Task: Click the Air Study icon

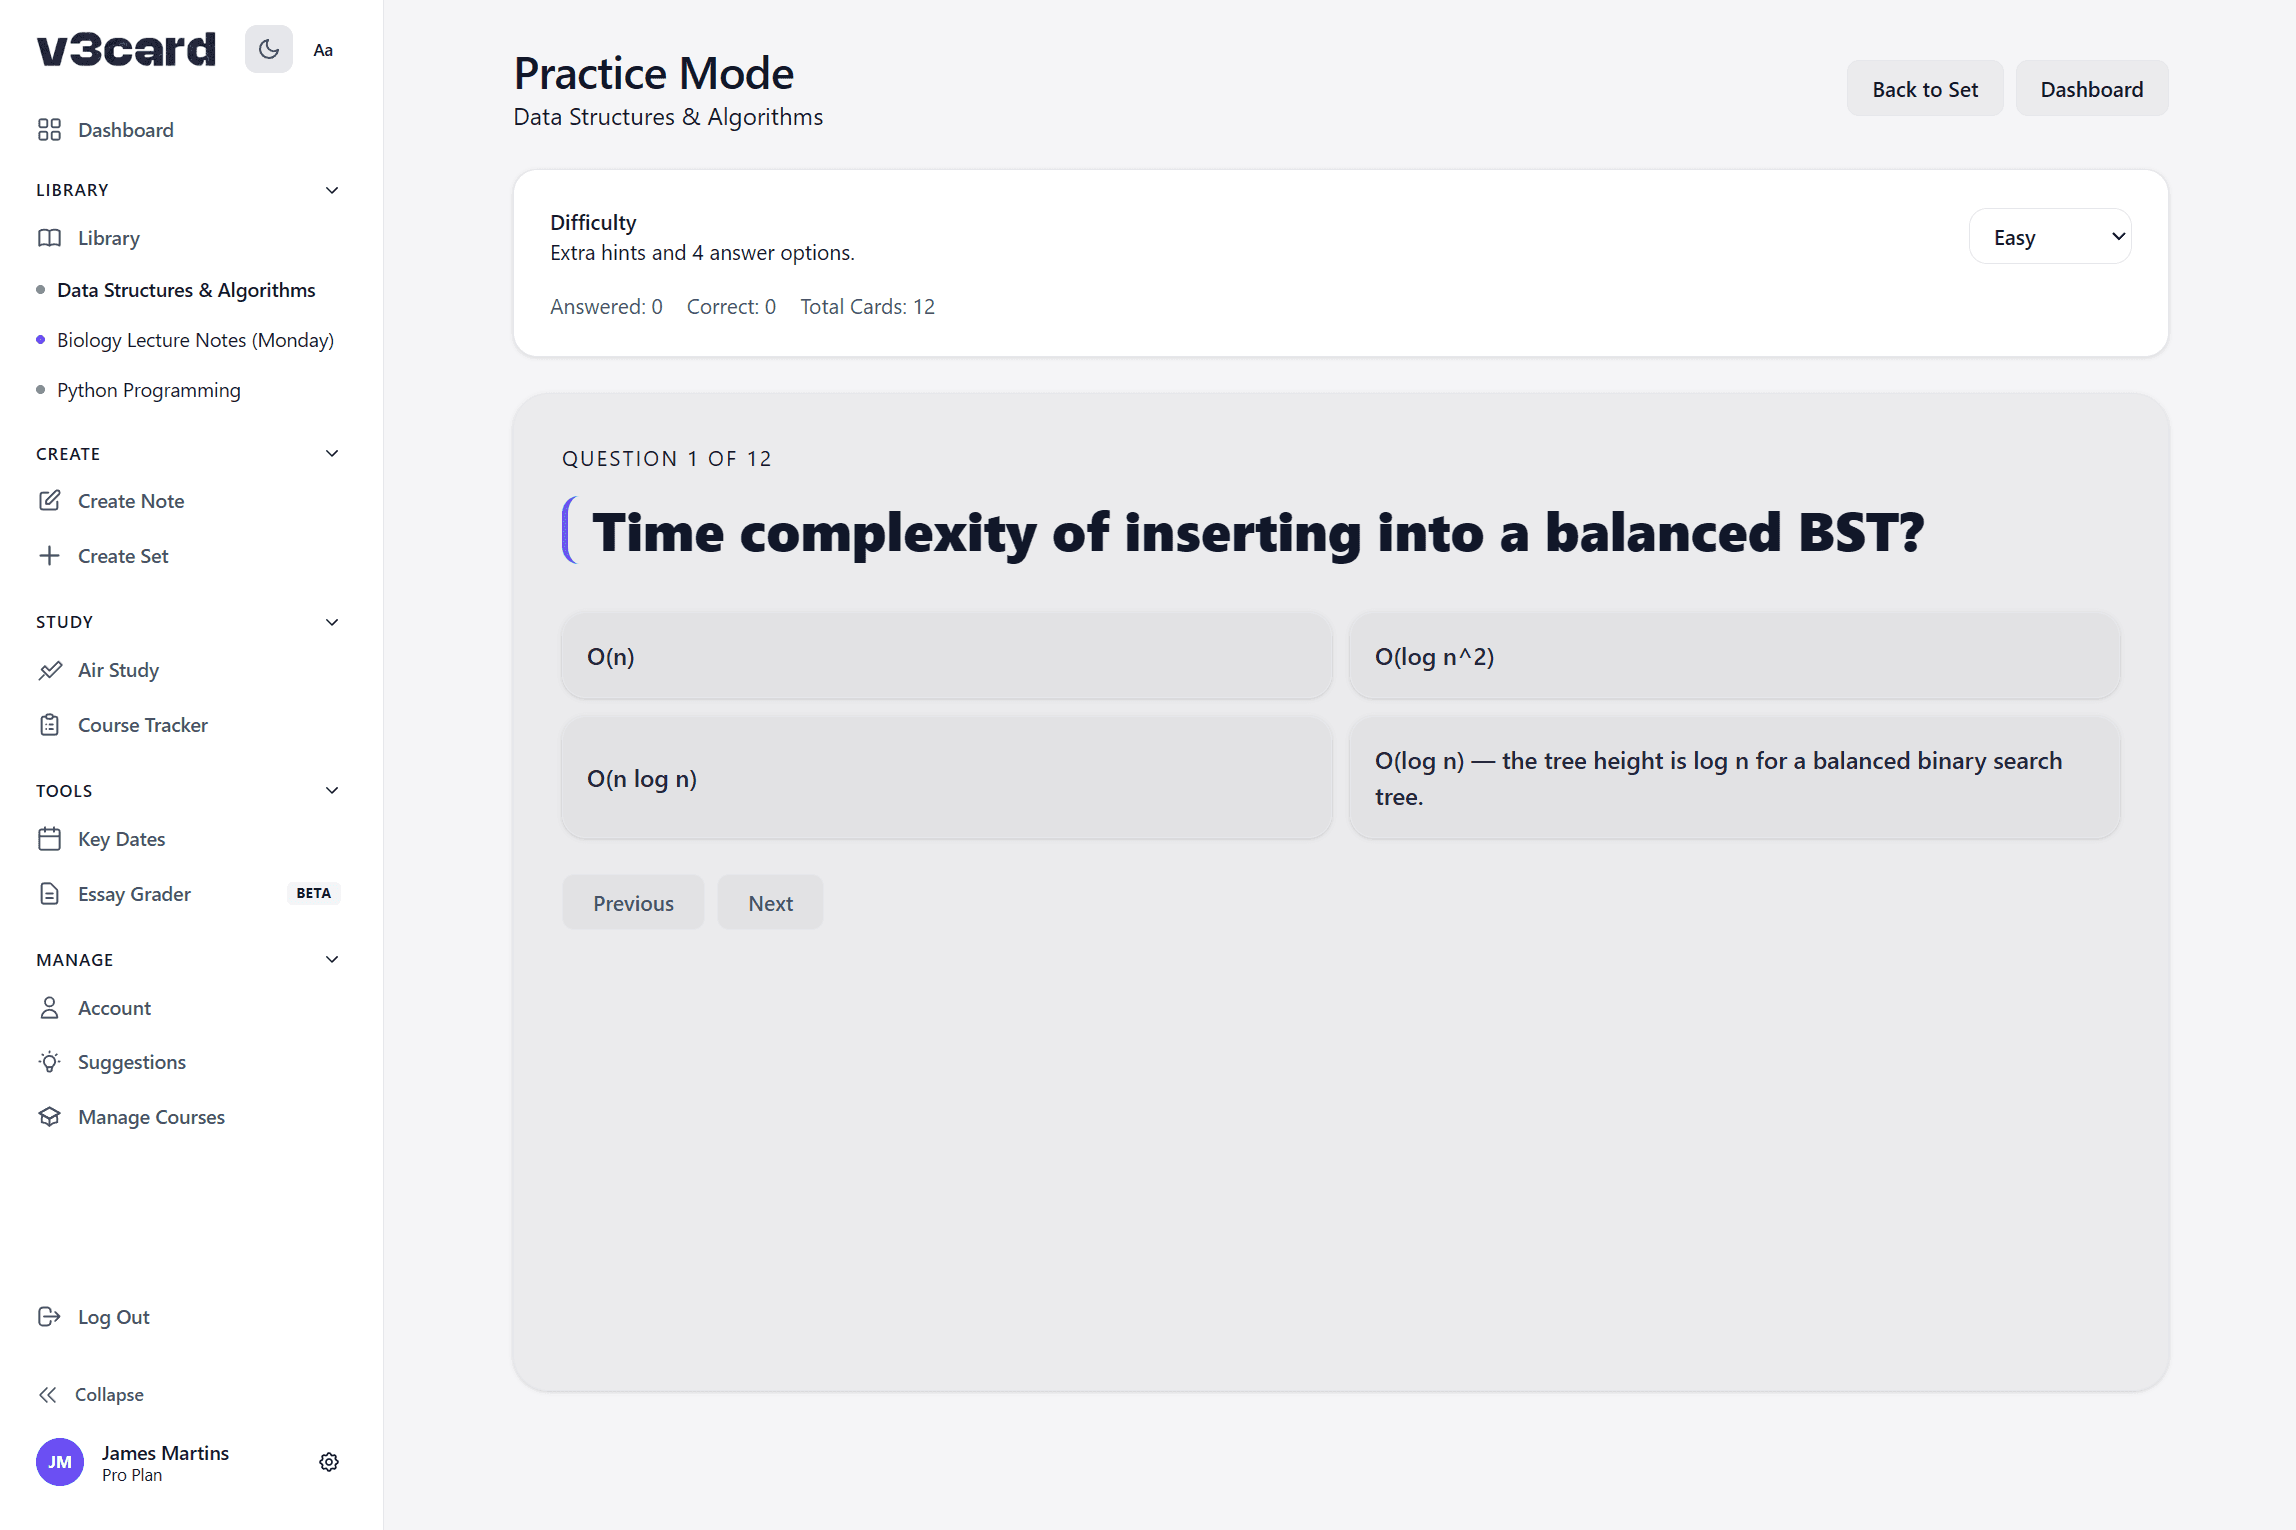Action: (50, 670)
